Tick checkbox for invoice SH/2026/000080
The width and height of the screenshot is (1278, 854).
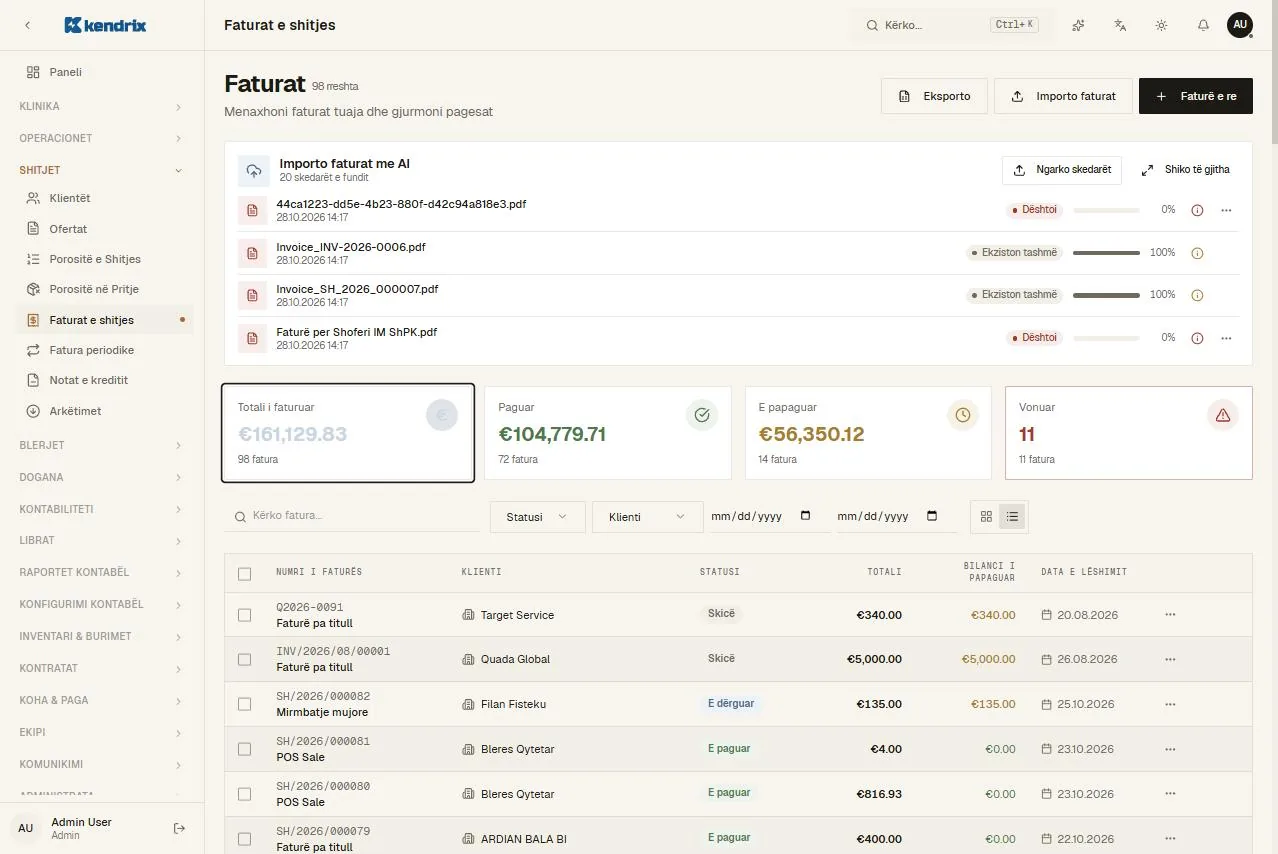pos(245,794)
